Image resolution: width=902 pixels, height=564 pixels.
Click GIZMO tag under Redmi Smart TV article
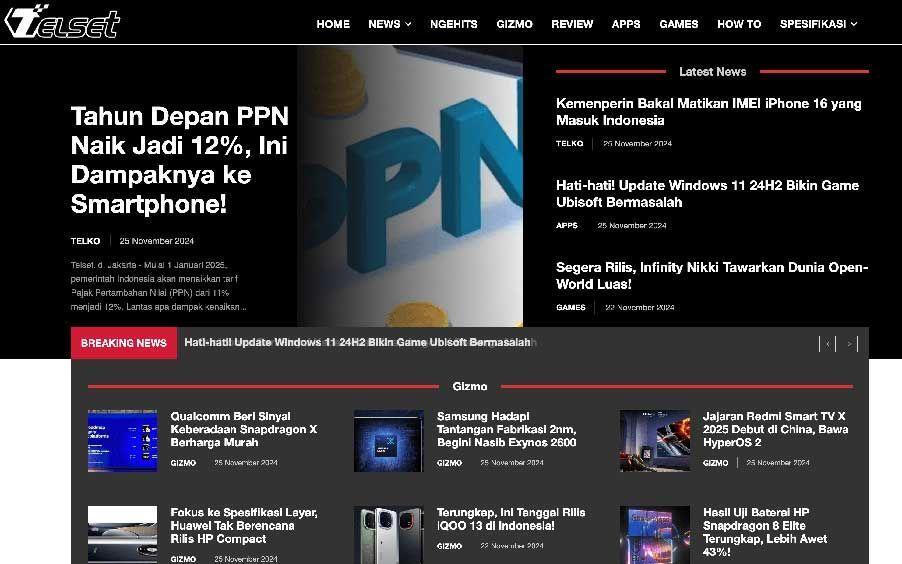pyautogui.click(x=716, y=463)
